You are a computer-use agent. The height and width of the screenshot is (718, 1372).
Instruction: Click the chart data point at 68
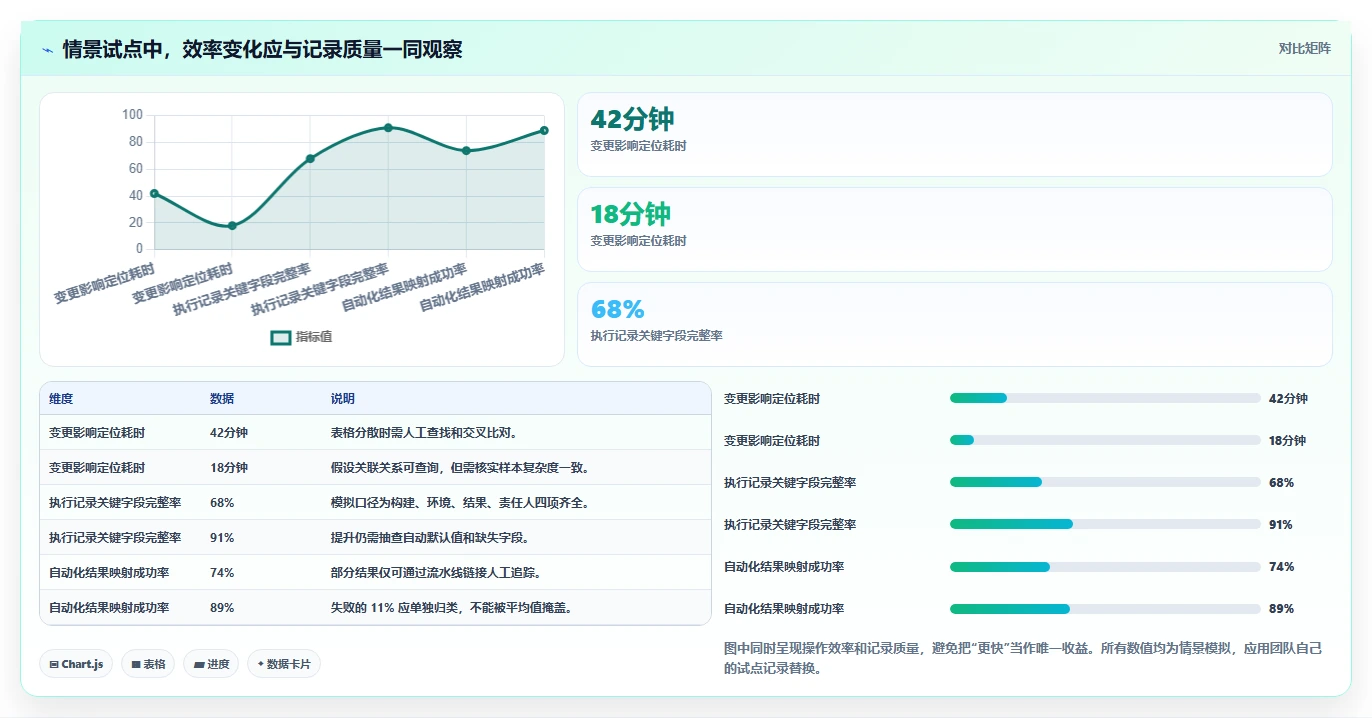coord(310,159)
